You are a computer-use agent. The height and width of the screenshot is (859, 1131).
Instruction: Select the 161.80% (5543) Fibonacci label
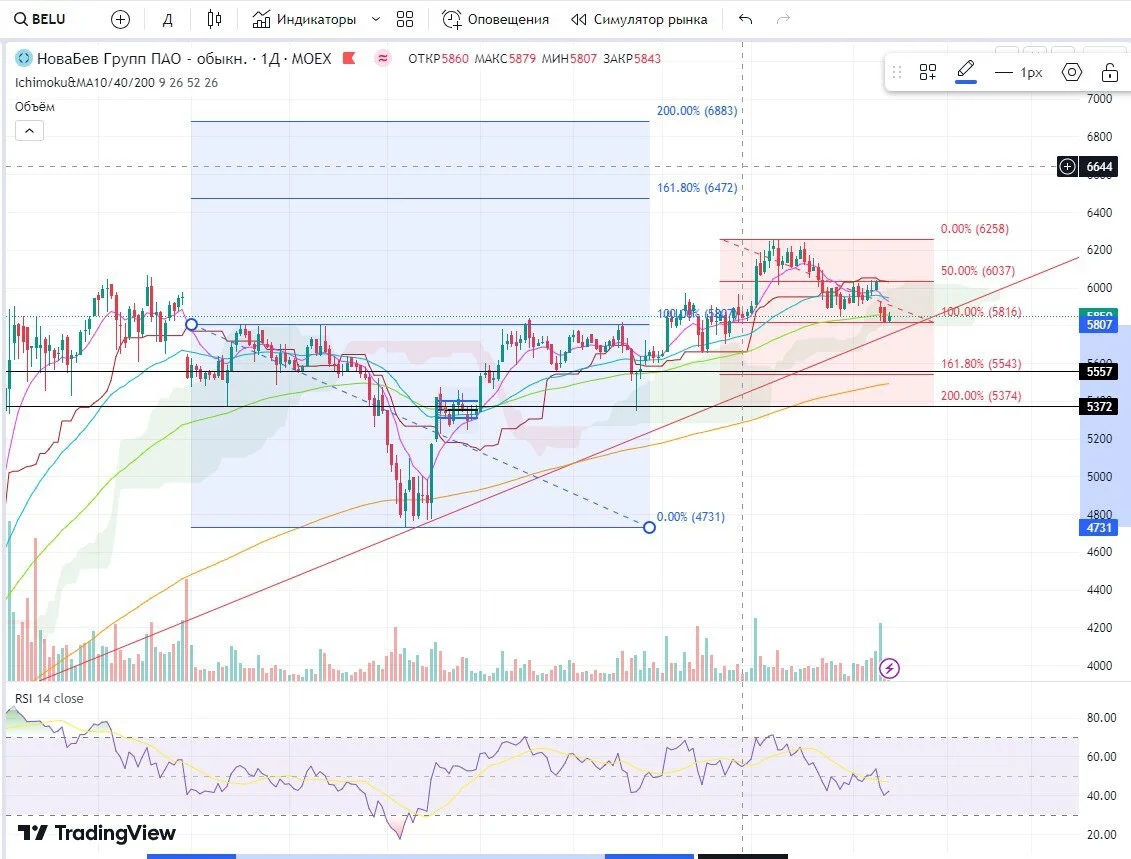coord(981,364)
